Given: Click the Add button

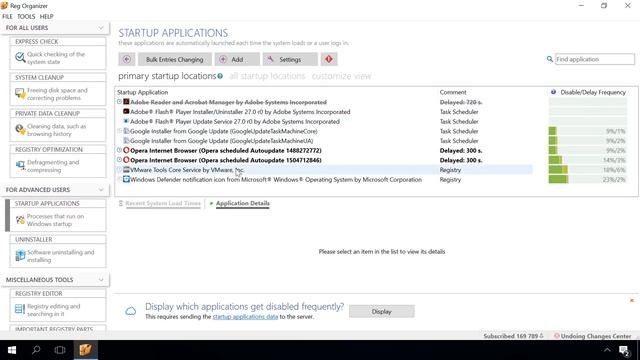Looking at the screenshot, I should click(237, 59).
